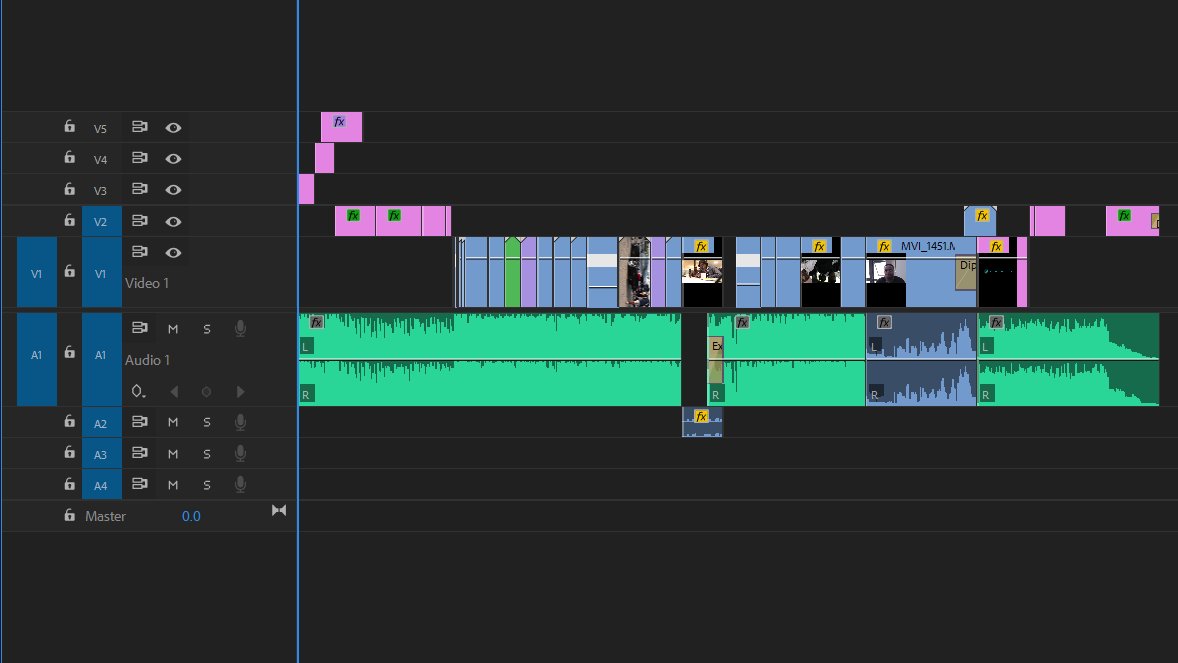Mute track A4

(173, 486)
